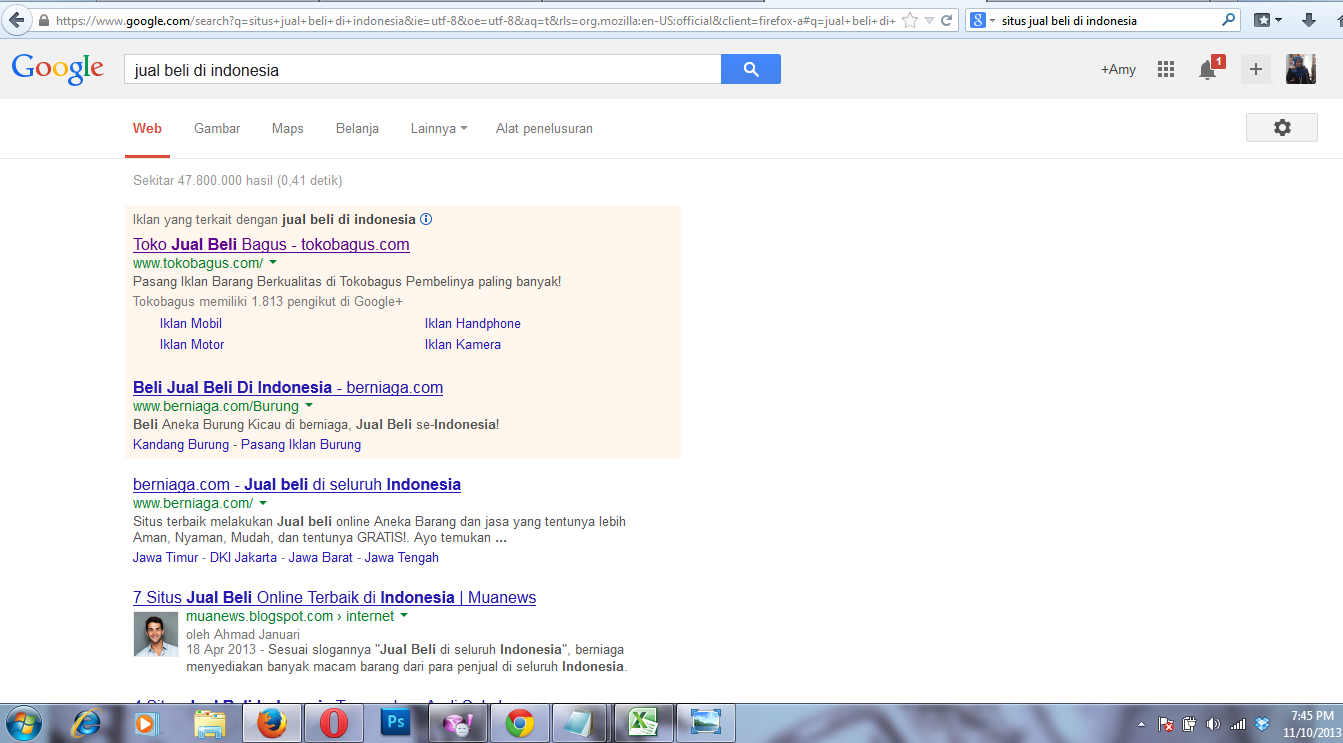The image size is (1343, 743).
Task: Click the padlock site identity icon
Action: pyautogui.click(x=44, y=20)
